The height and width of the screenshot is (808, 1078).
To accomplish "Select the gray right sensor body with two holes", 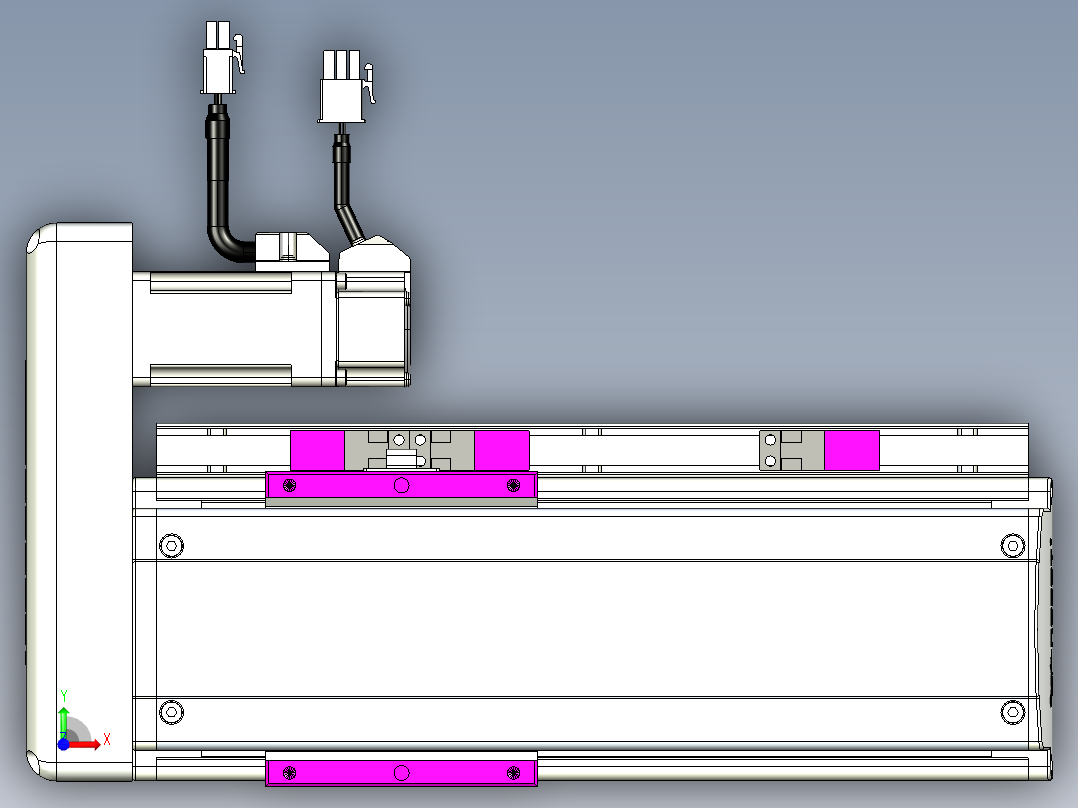I will click(x=791, y=451).
